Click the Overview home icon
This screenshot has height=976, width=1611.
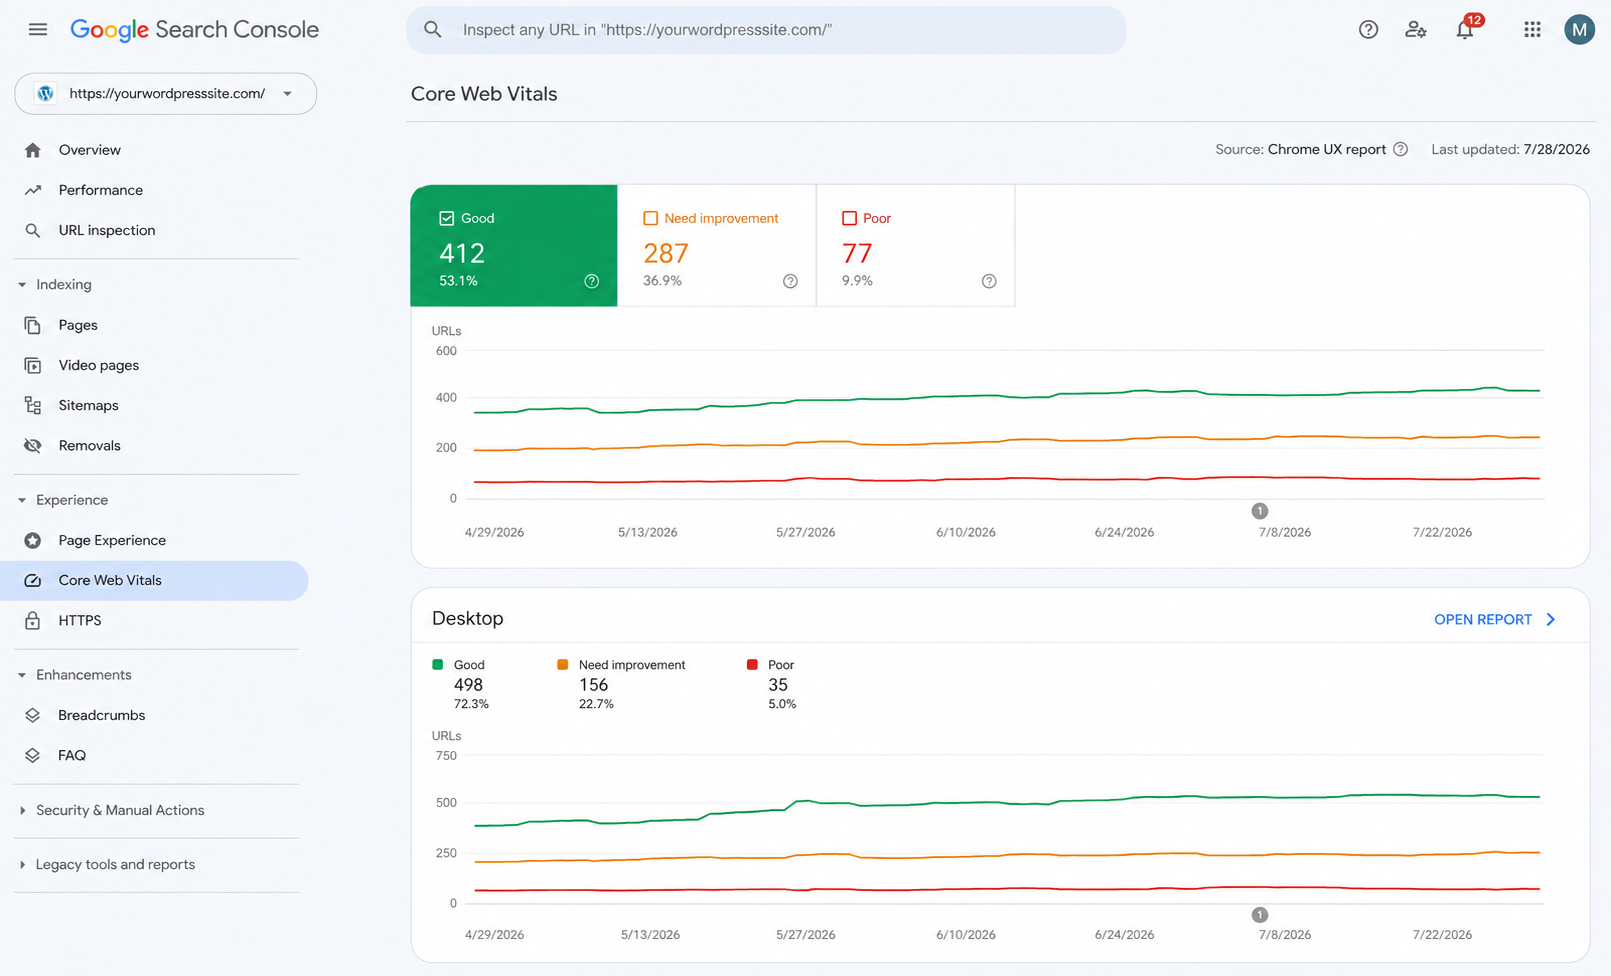pyautogui.click(x=33, y=150)
